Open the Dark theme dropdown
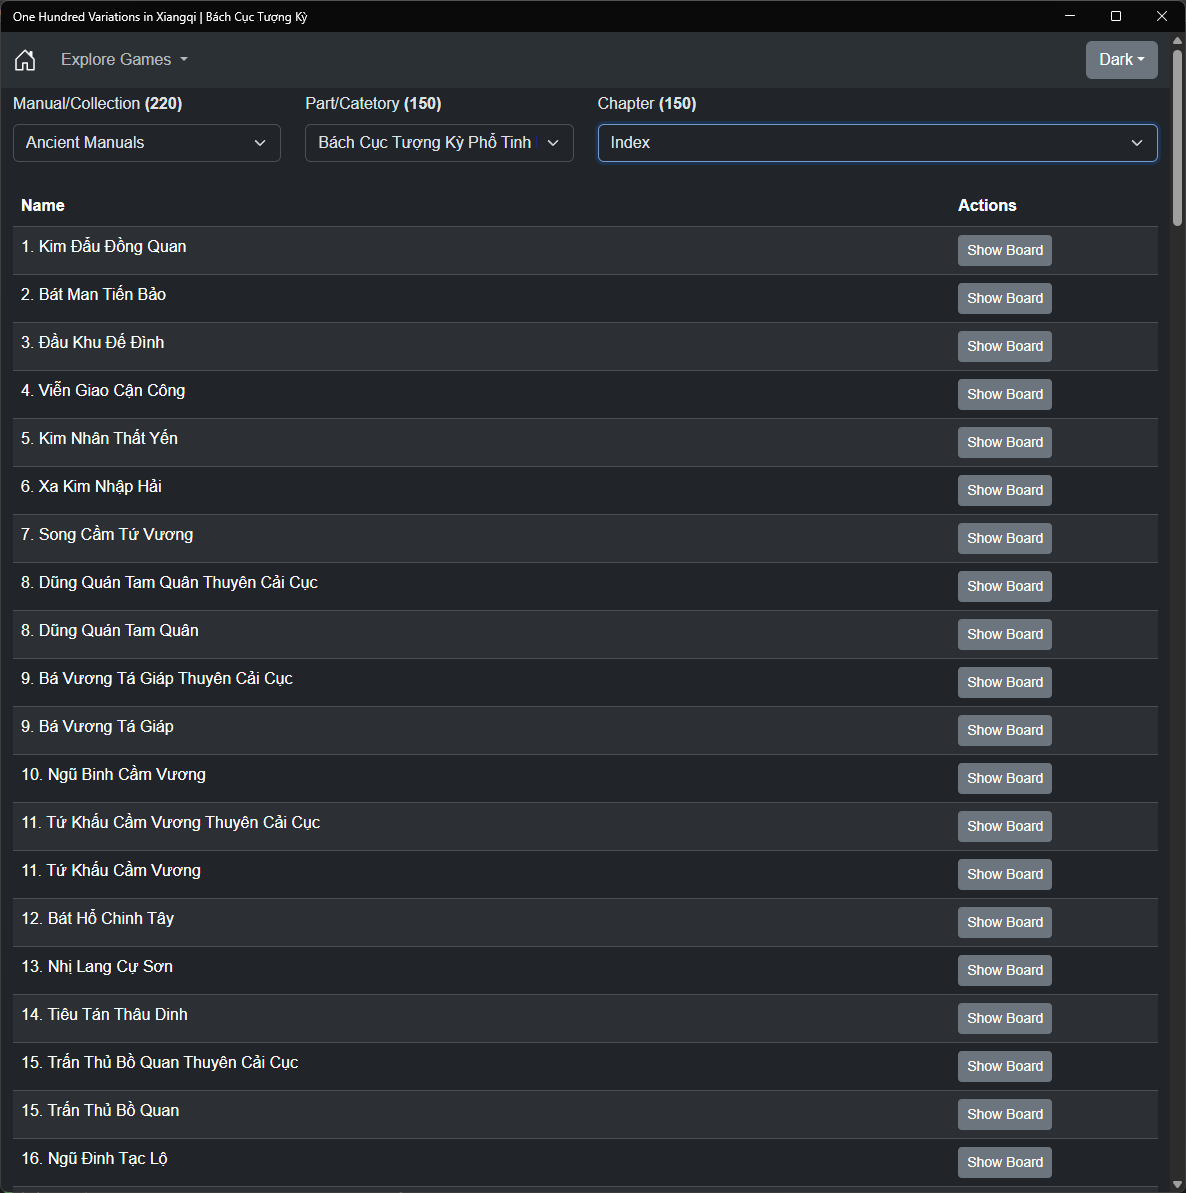Image resolution: width=1186 pixels, height=1193 pixels. [x=1121, y=59]
